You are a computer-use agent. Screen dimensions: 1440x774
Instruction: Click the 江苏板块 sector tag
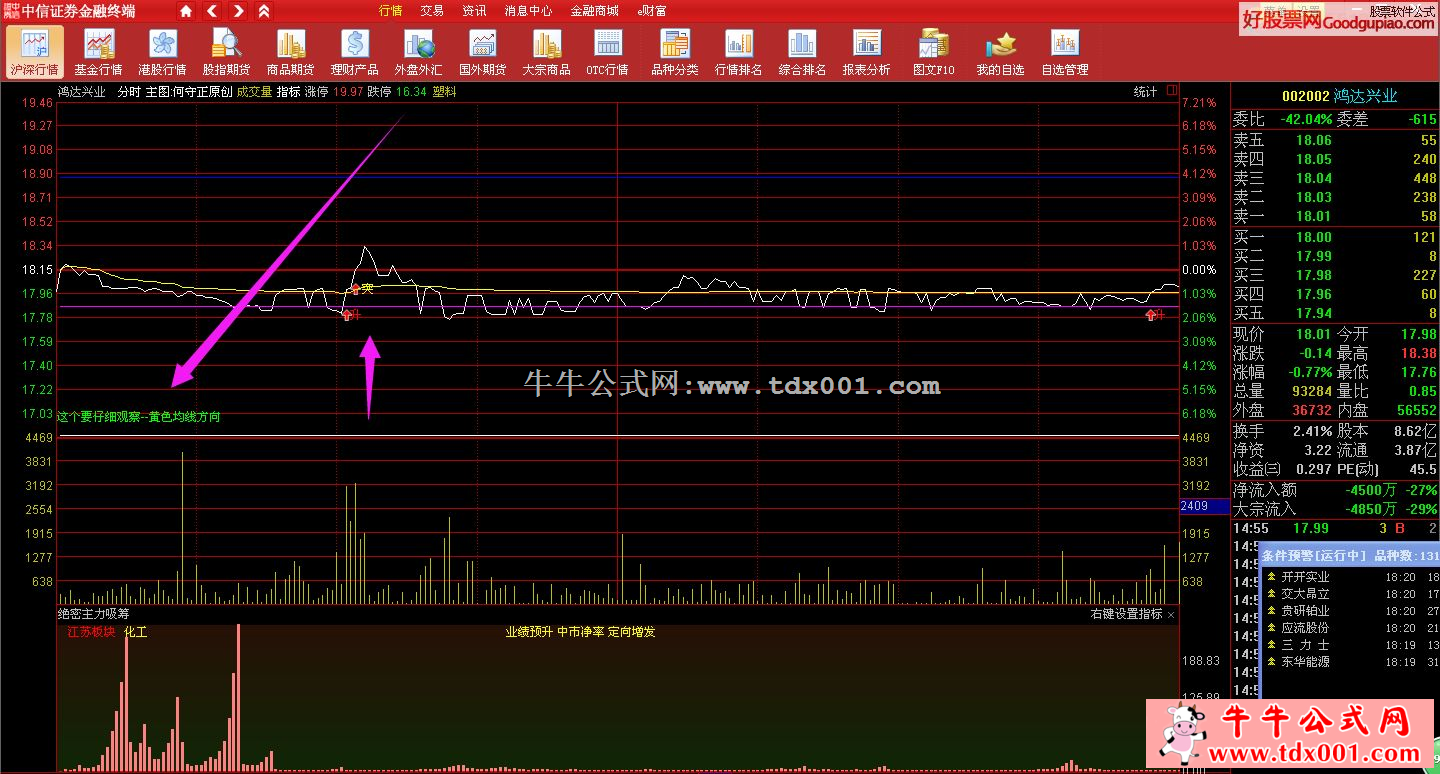pyautogui.click(x=91, y=632)
